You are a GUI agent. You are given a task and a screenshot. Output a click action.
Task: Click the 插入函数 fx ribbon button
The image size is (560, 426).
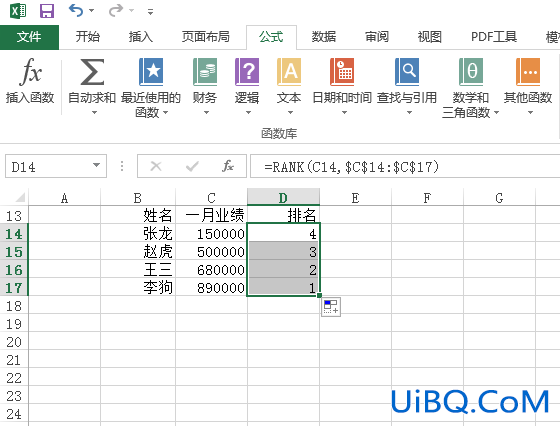coord(30,81)
